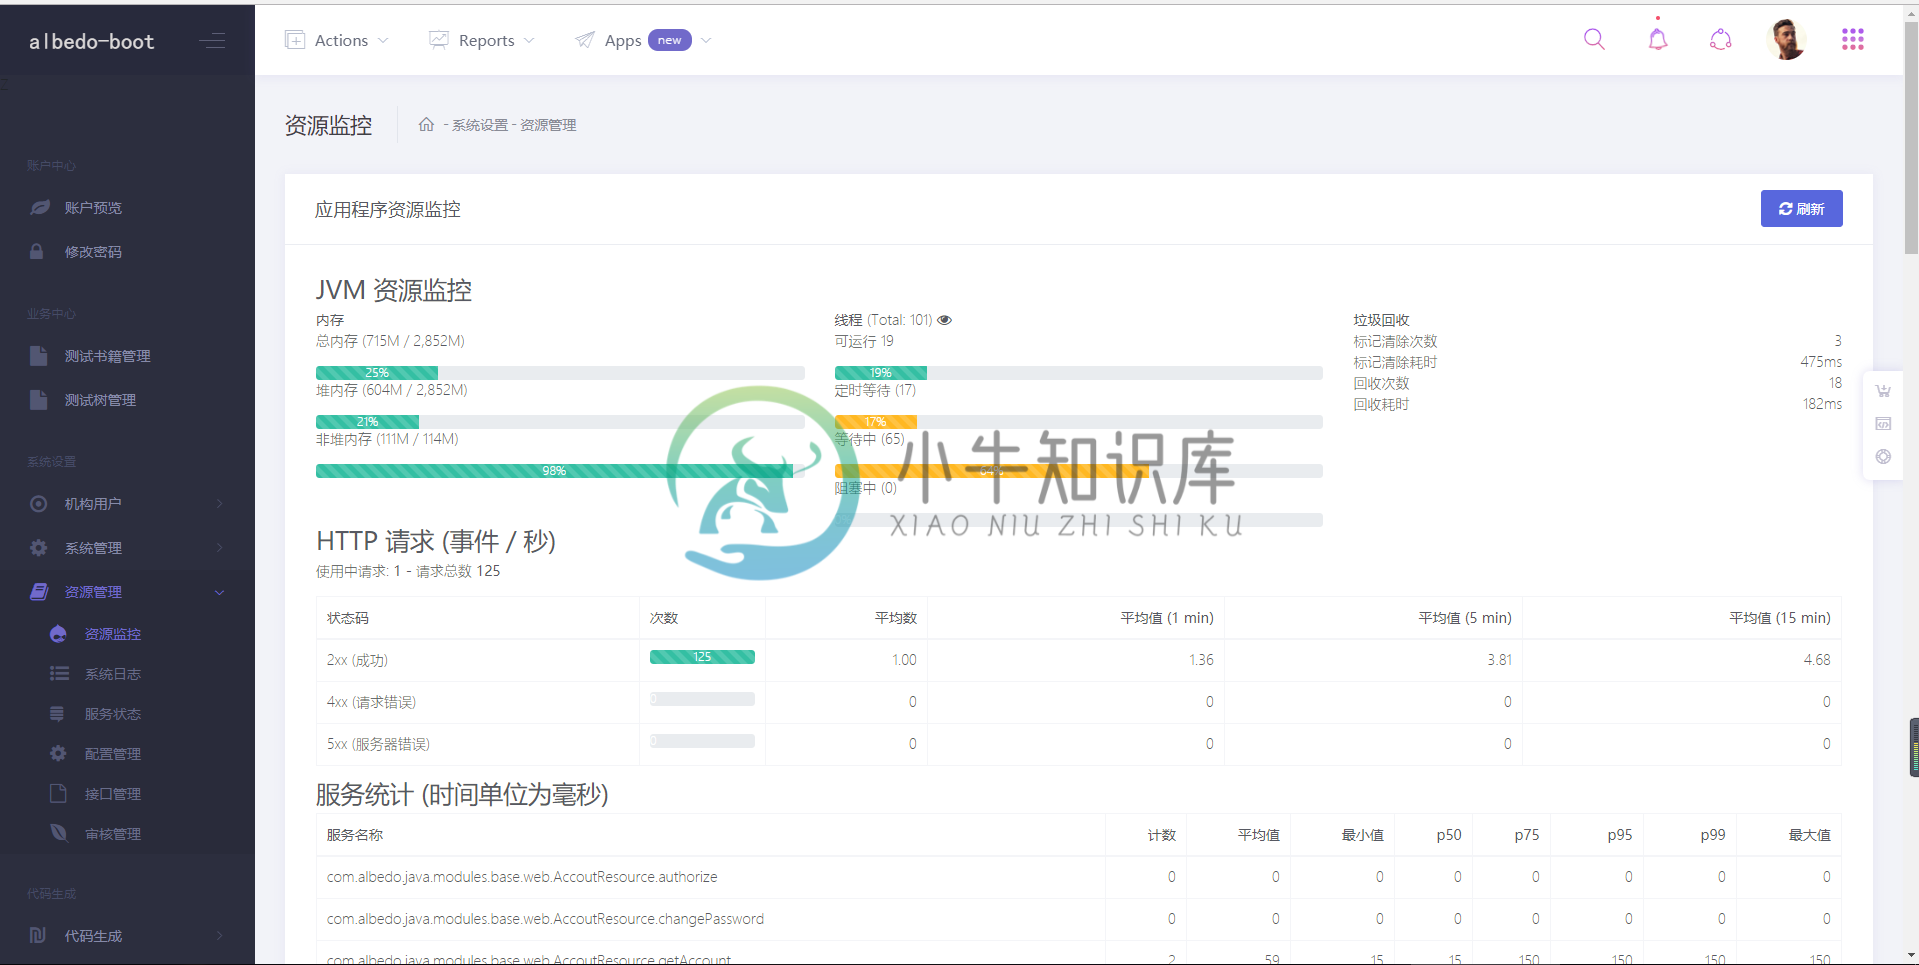Image resolution: width=1919 pixels, height=965 pixels.
Task: Click the file icon beside 测试树管理
Action: point(38,399)
